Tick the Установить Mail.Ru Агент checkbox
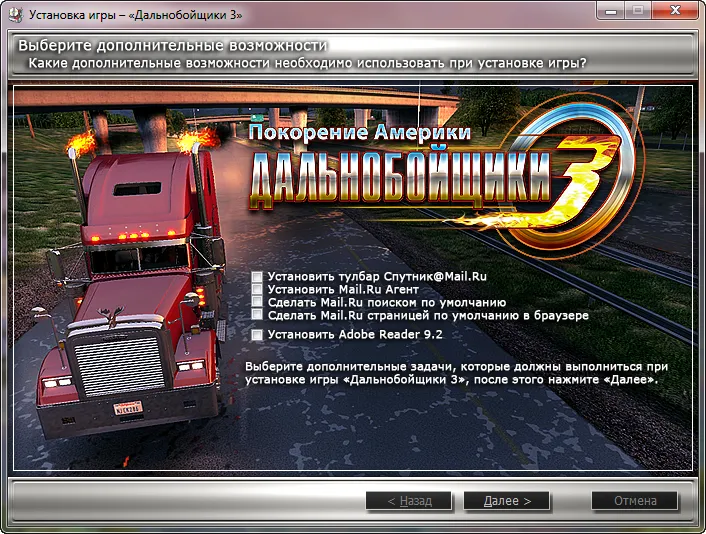Screen dimensions: 706x534 click(258, 289)
